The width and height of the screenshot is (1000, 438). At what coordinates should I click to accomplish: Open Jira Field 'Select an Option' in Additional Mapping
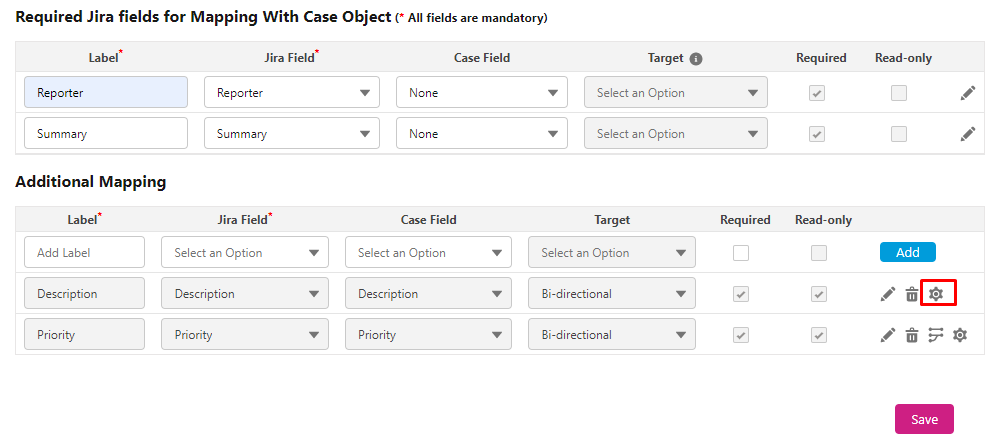click(x=245, y=252)
